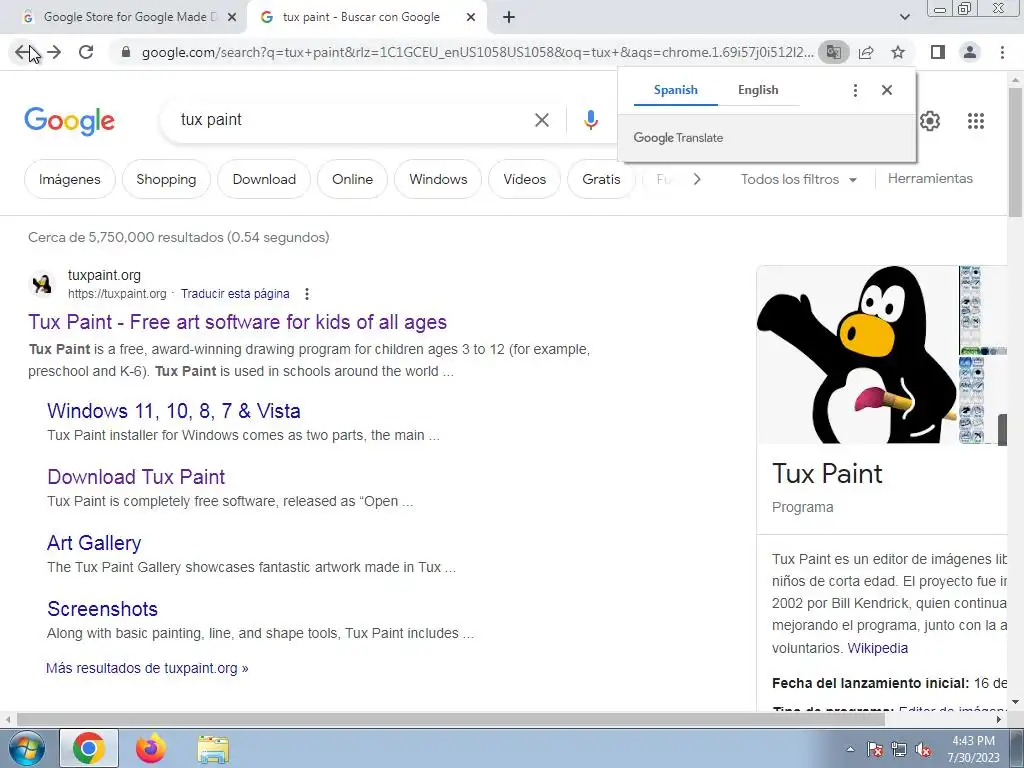Screen dimensions: 1024x768
Task: Open Windows 11, 10, 8, 7 & Vista link
Action: coord(174,411)
